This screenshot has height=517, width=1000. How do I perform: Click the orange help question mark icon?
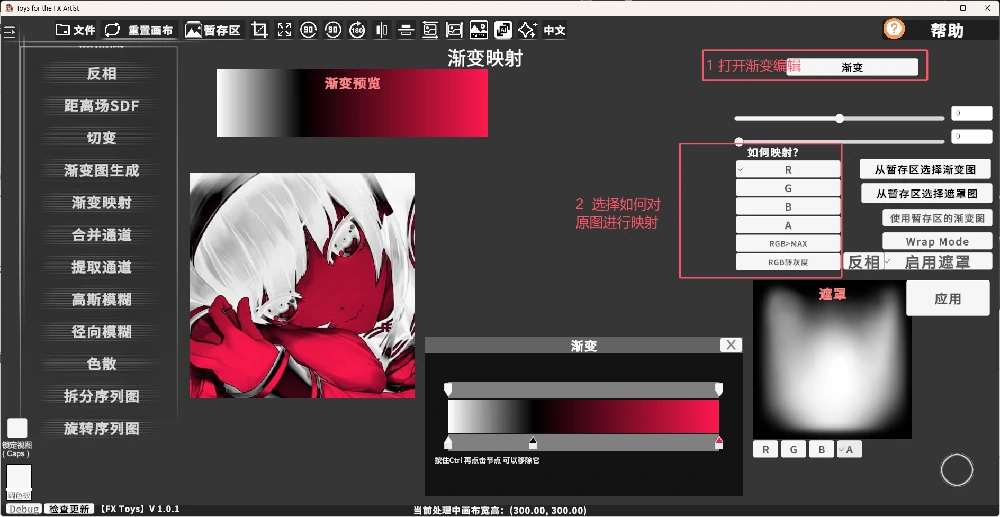click(894, 29)
